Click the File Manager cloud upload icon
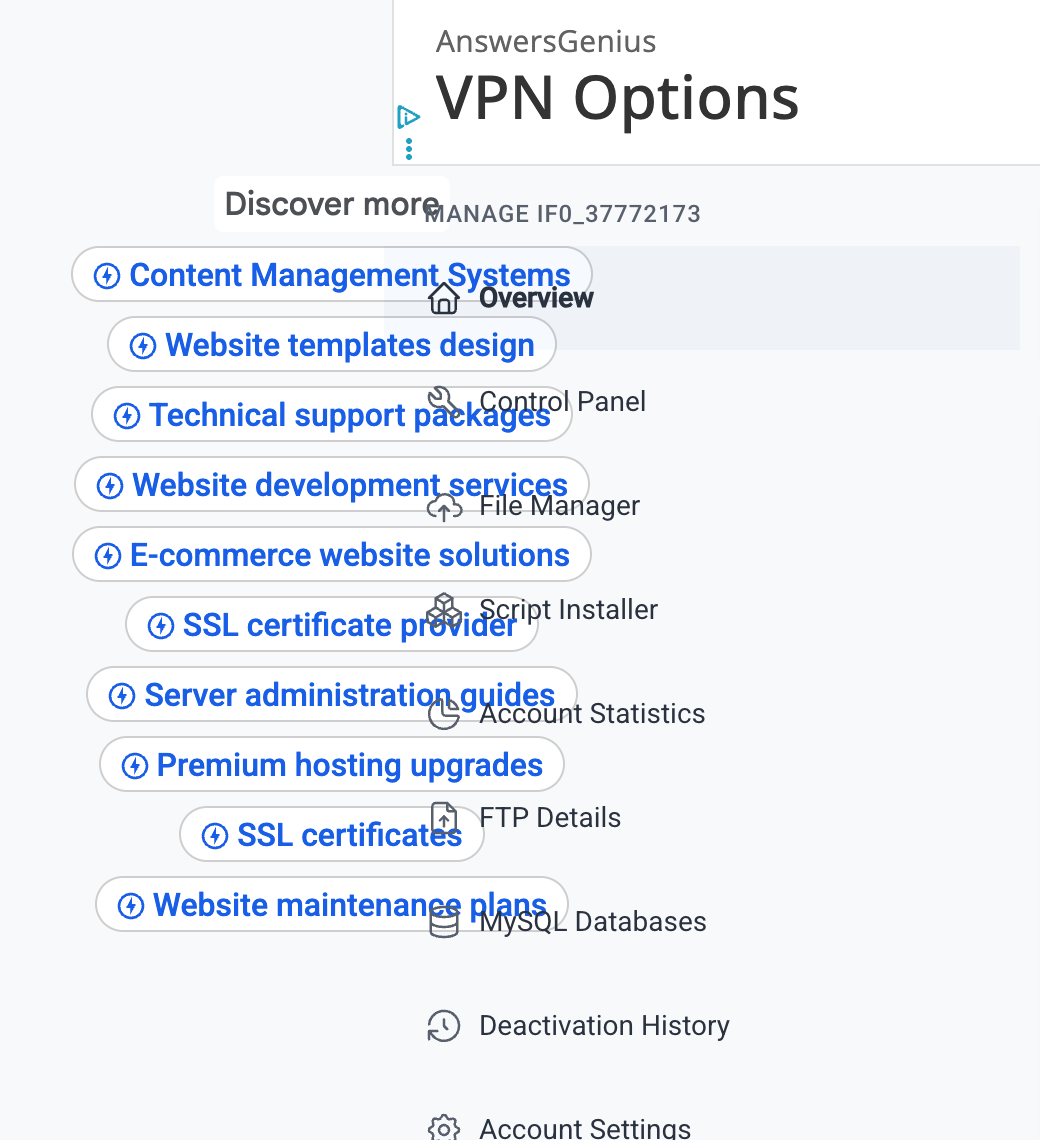This screenshot has width=1040, height=1140. coord(444,508)
